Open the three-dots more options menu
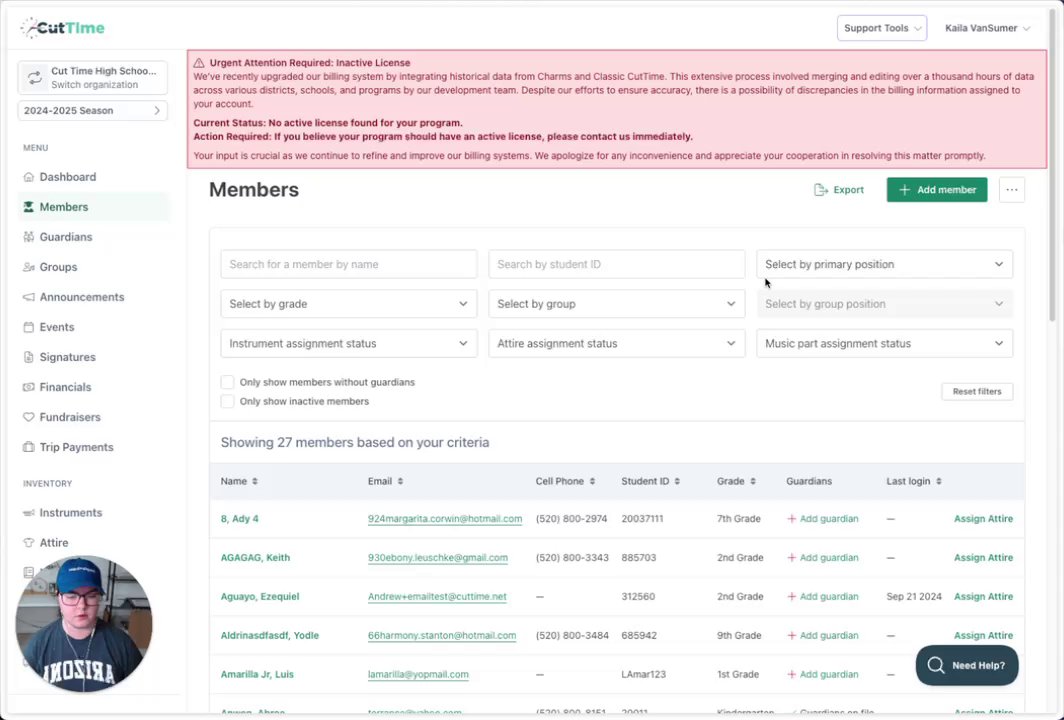This screenshot has height=720, width=1064. tap(1011, 190)
